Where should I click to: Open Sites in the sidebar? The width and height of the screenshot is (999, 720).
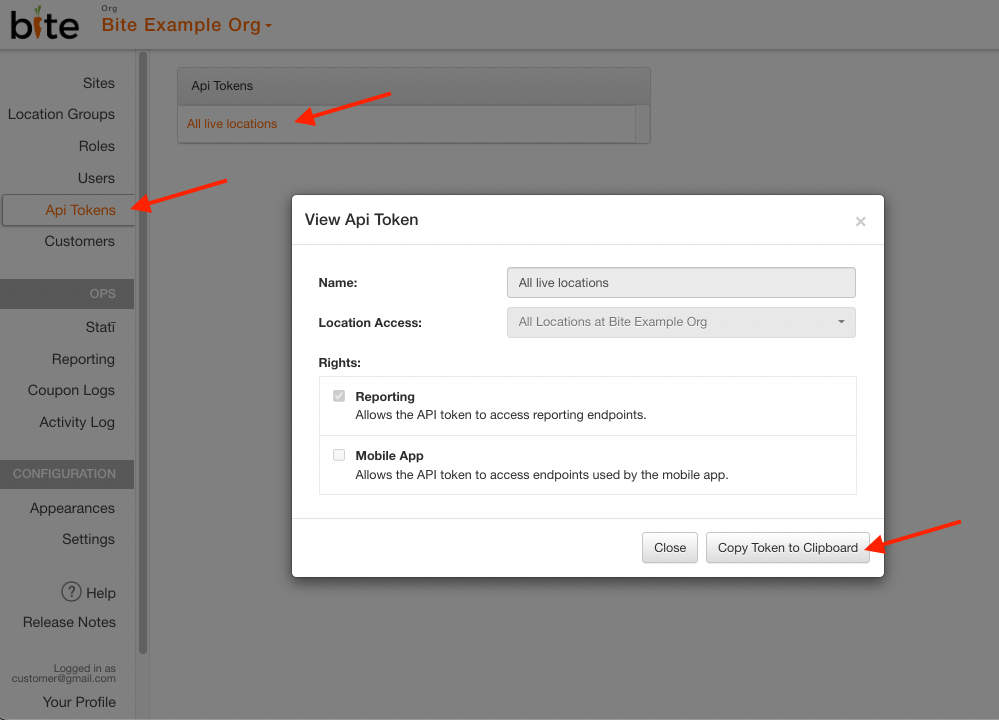click(99, 83)
